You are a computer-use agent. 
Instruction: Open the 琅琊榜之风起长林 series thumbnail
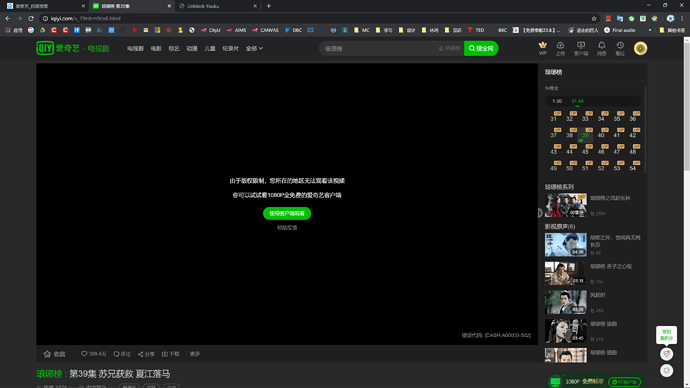[x=565, y=205]
